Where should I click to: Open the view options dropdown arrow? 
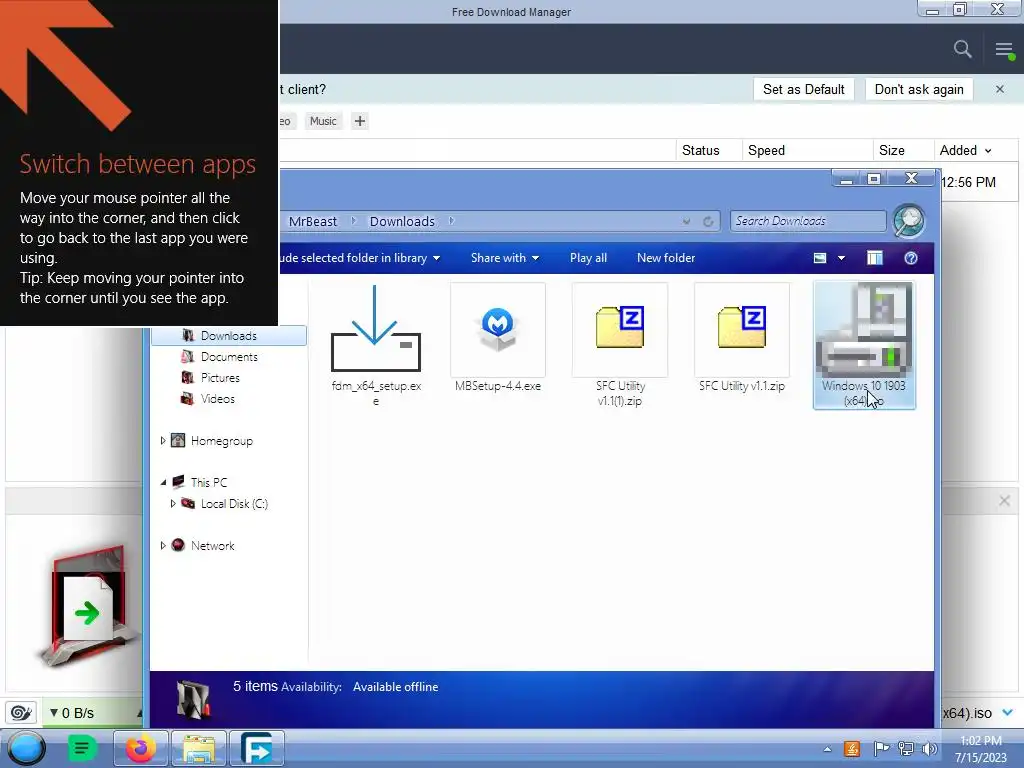(x=841, y=258)
